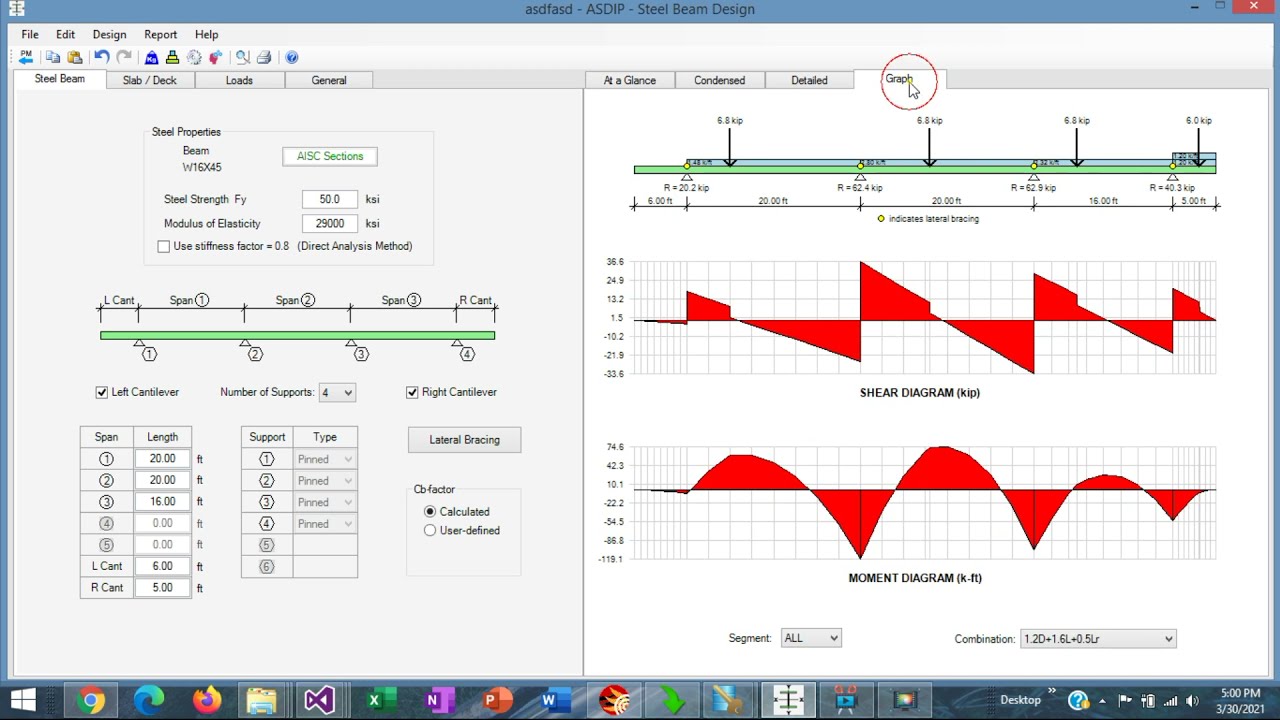Click the L Cant length field
Image resolution: width=1280 pixels, height=720 pixels.
(162, 566)
